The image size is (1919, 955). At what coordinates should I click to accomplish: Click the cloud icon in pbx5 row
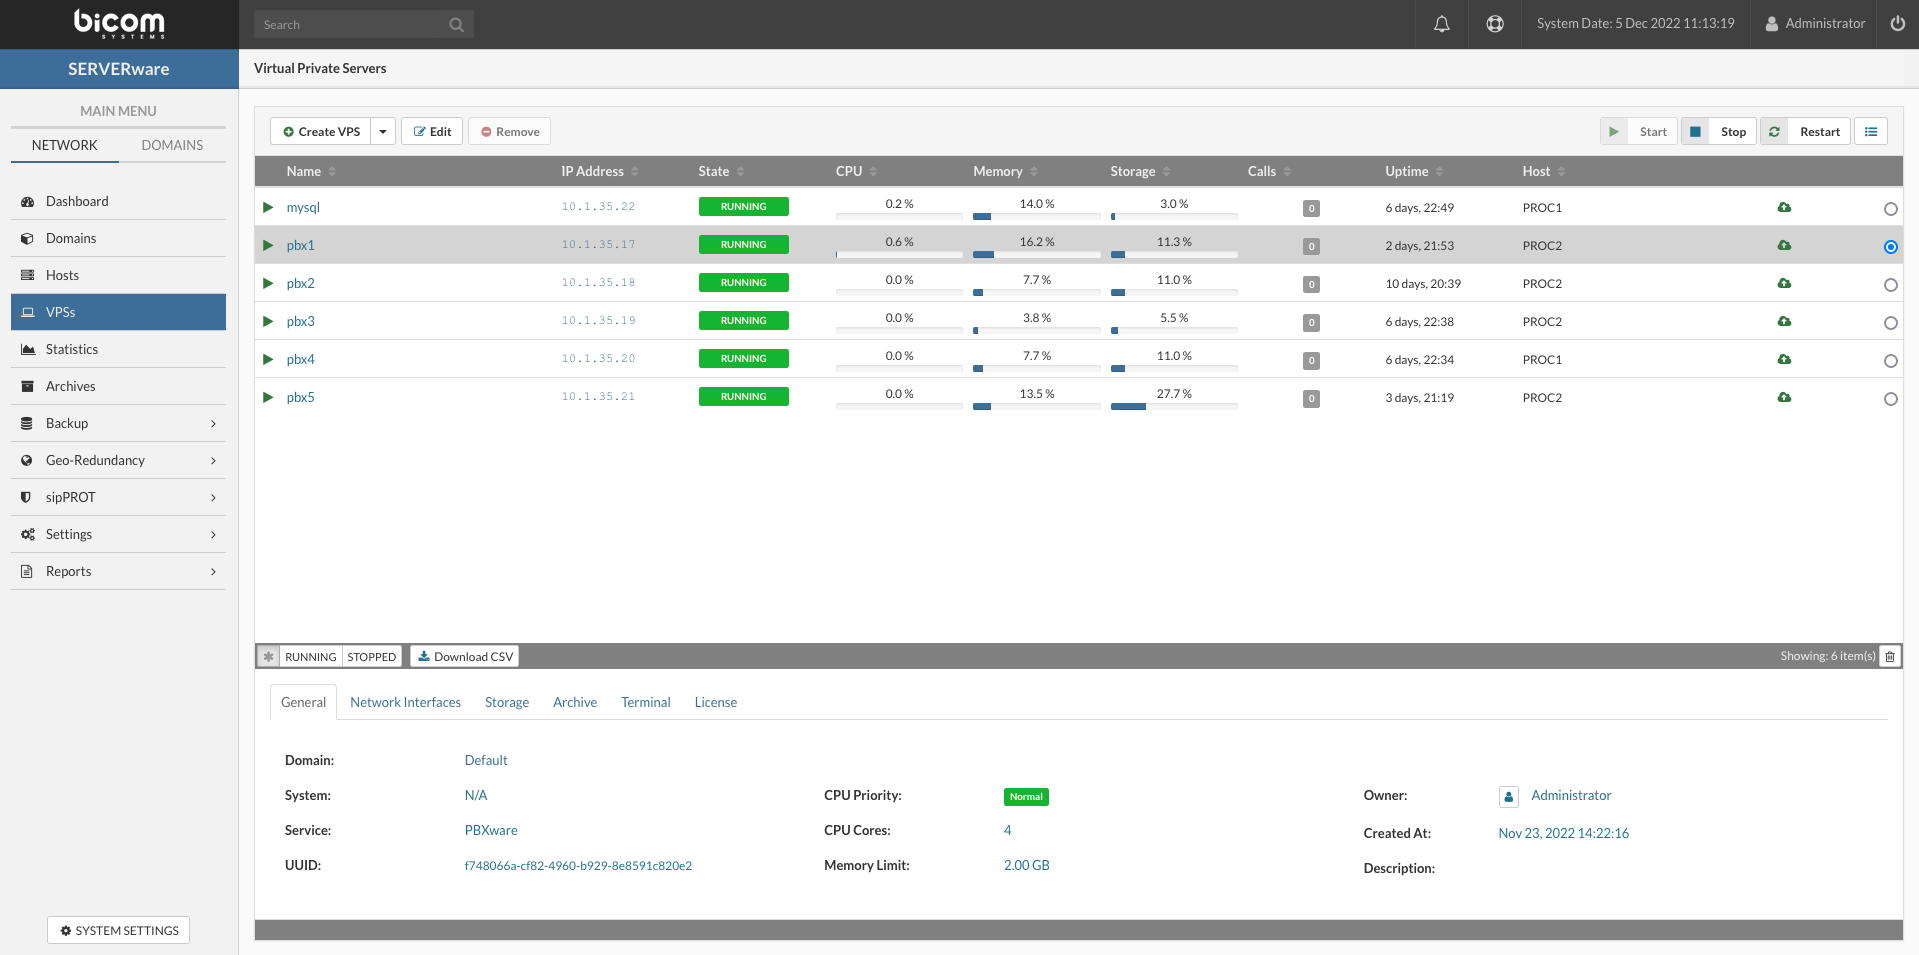(1784, 398)
